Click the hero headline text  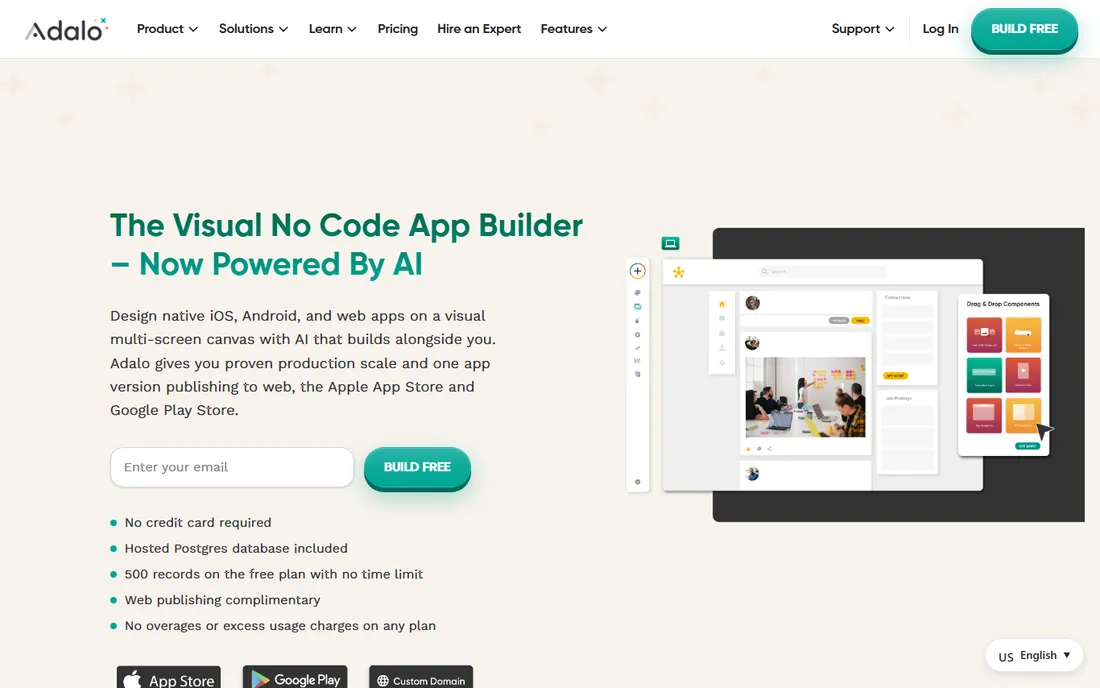(x=346, y=245)
